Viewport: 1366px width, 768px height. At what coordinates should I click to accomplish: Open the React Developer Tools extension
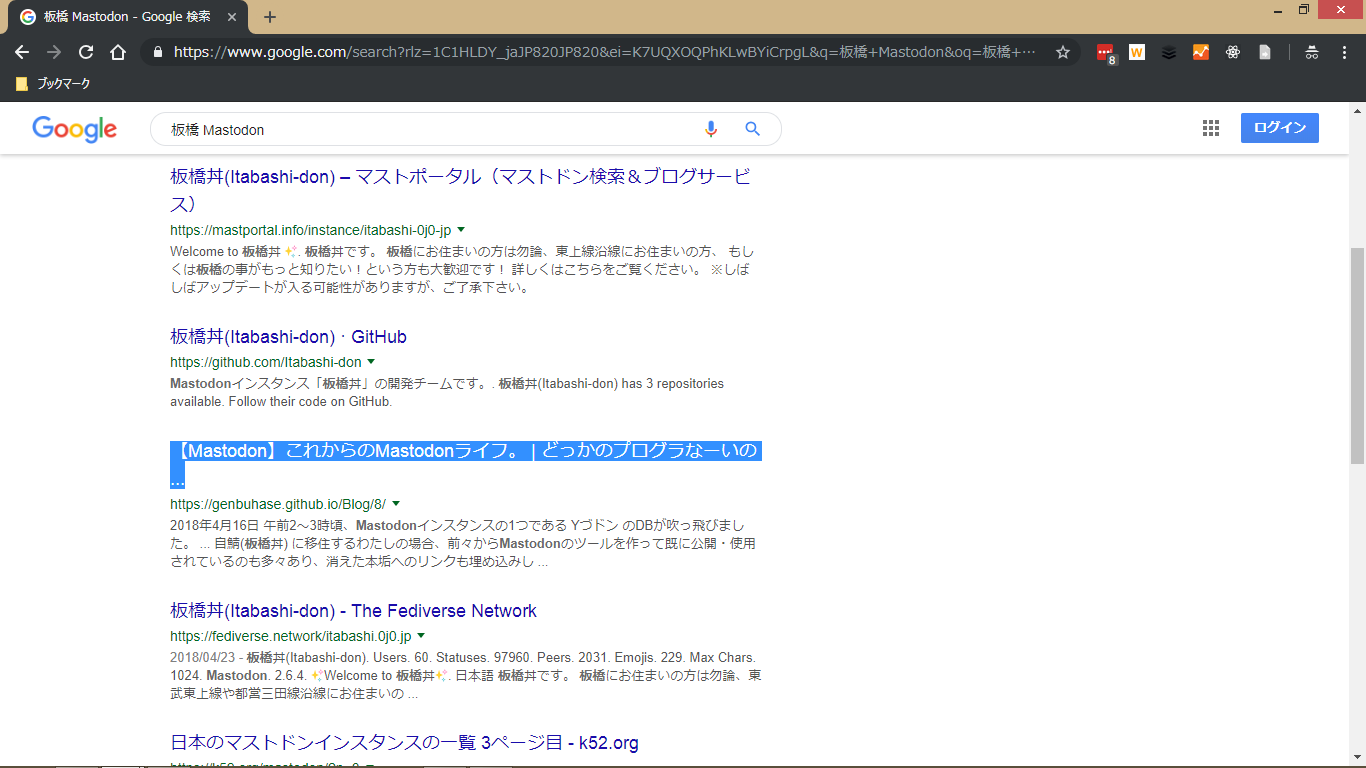pos(1233,52)
